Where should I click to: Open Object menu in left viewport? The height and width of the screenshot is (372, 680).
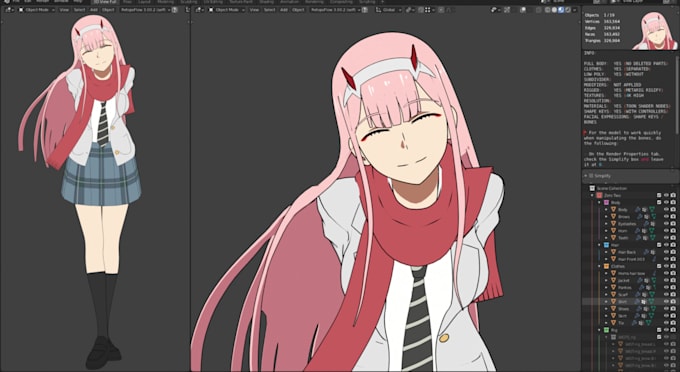108,10
